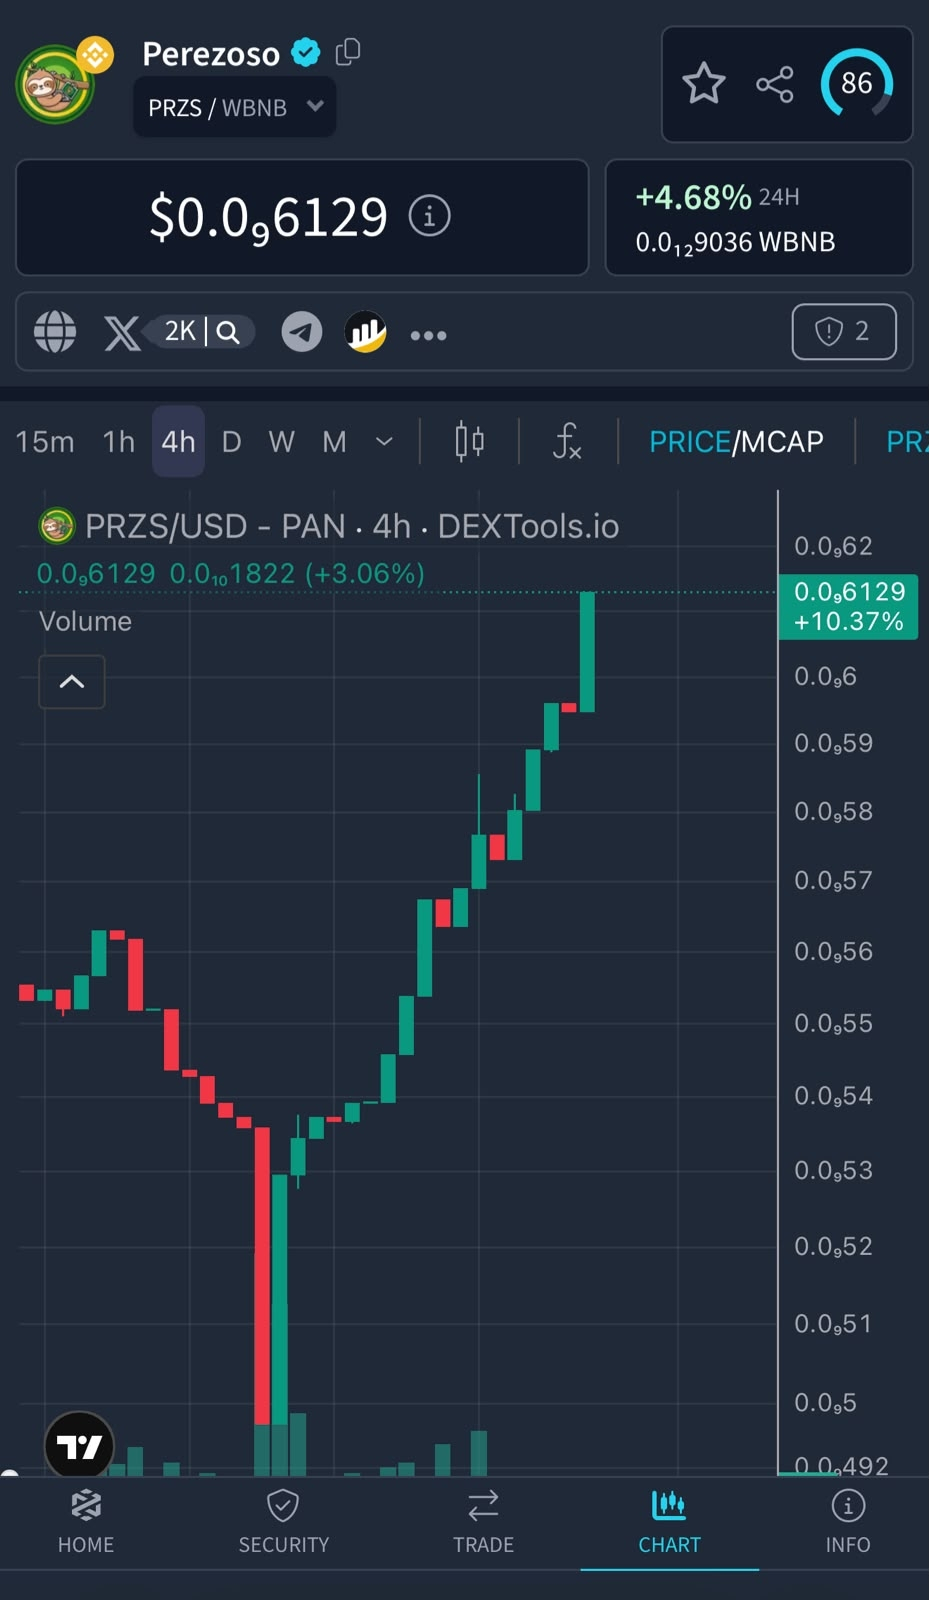Image resolution: width=929 pixels, height=1600 pixels.
Task: Open the audit warnings badge showing 2
Action: coord(844,331)
